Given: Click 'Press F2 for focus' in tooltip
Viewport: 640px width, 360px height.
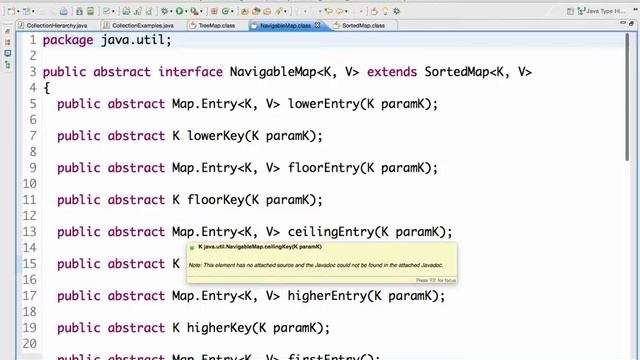Looking at the screenshot, I should click(436, 280).
